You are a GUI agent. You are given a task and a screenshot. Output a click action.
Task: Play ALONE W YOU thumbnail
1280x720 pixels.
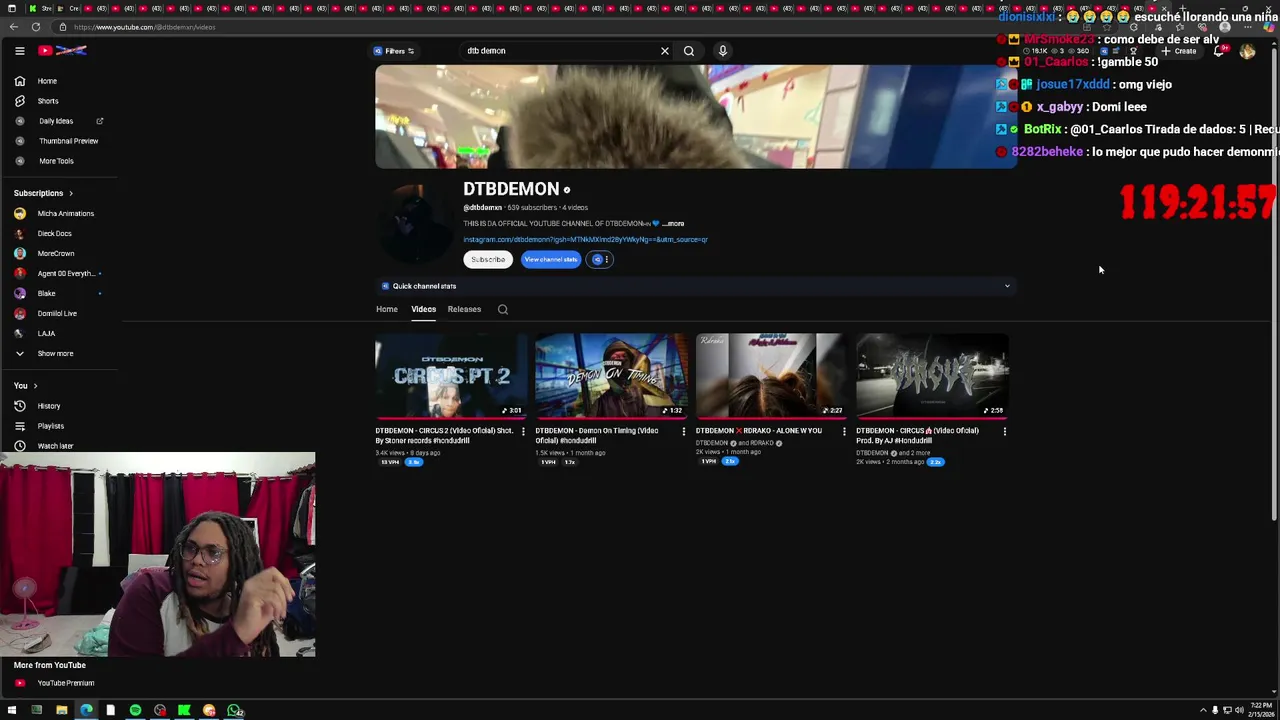772,376
